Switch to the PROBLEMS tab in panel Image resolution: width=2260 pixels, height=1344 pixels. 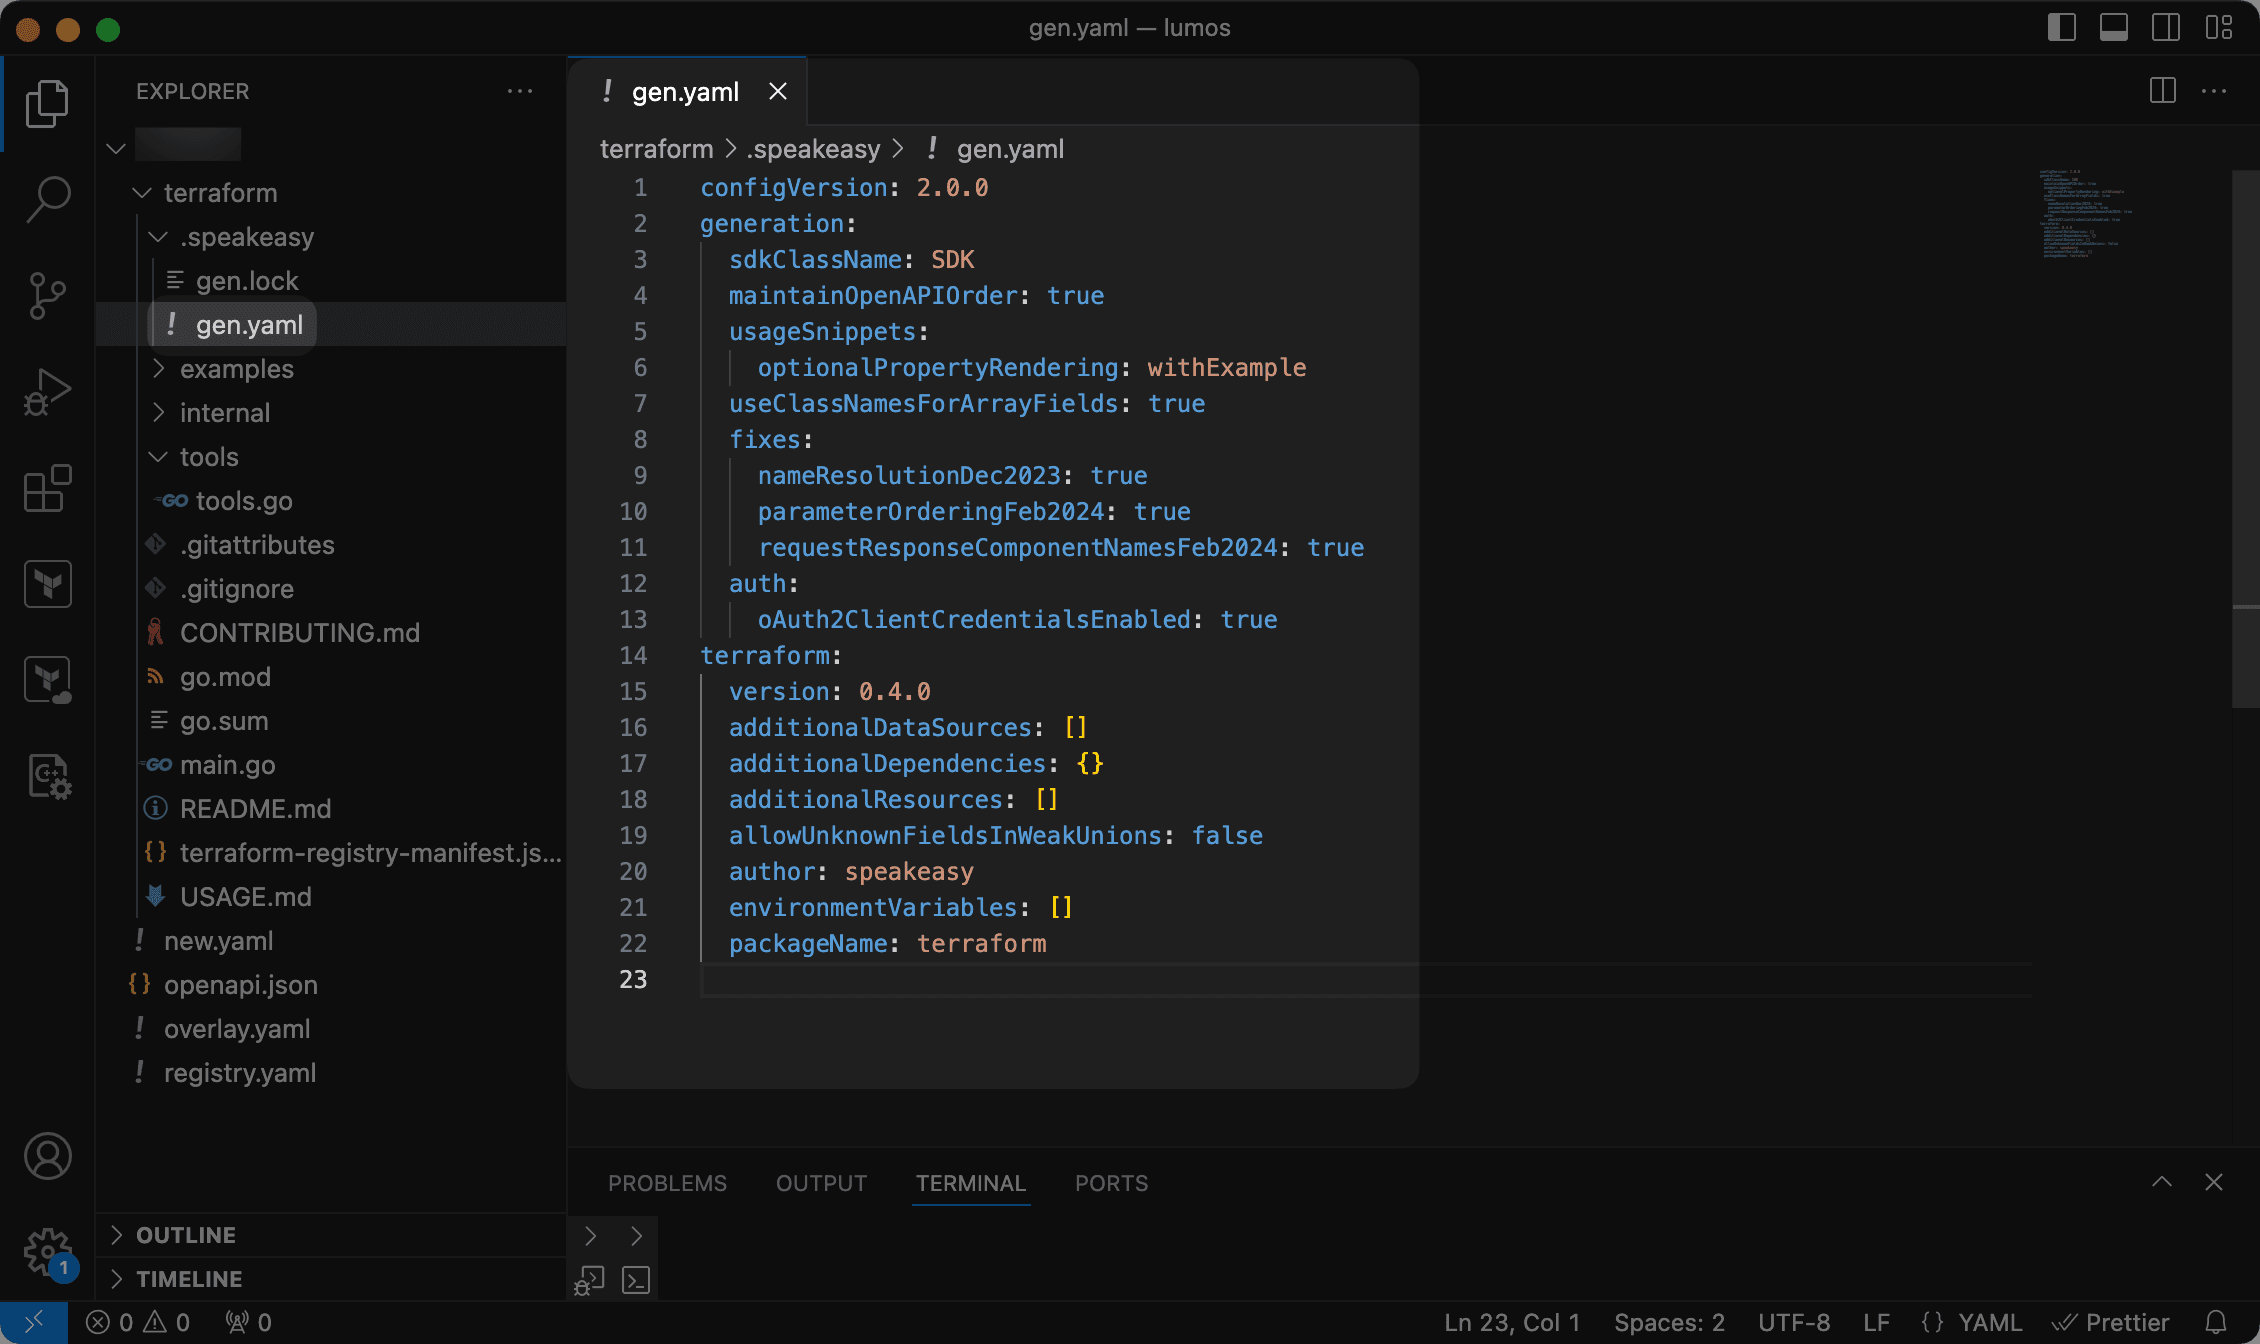667,1182
